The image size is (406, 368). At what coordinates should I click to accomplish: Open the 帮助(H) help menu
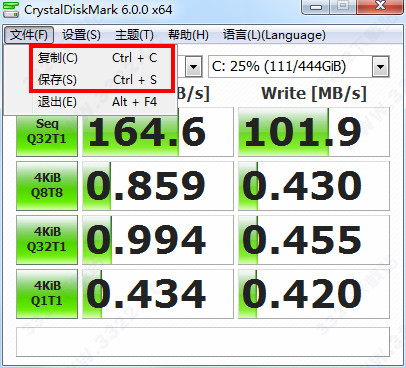(x=188, y=35)
